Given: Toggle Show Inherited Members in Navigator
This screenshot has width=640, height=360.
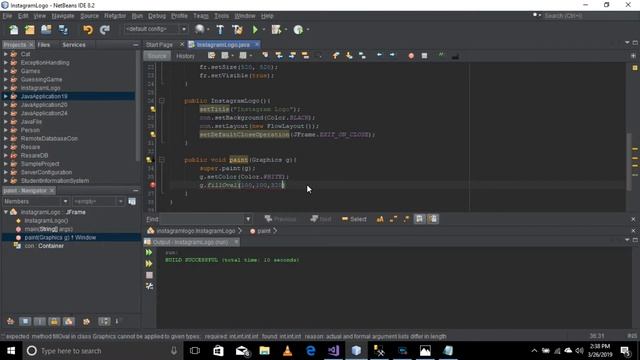Looking at the screenshot, I should [x=10, y=322].
